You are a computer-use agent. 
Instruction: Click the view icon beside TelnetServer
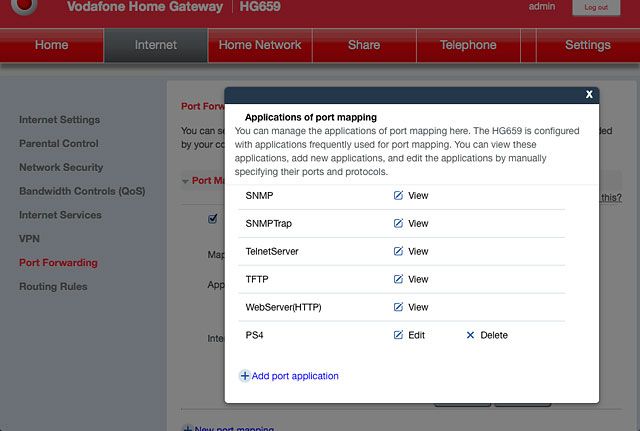pos(398,251)
